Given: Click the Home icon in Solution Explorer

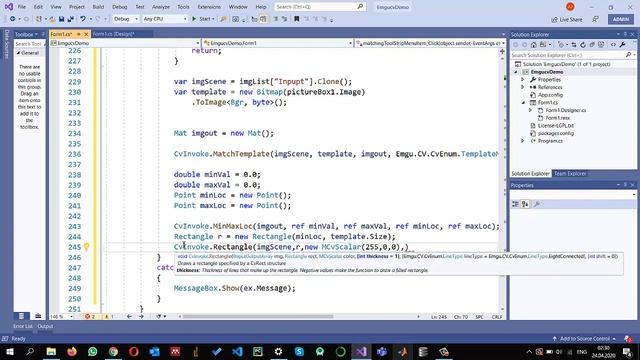Looking at the screenshot, I should [x=533, y=44].
